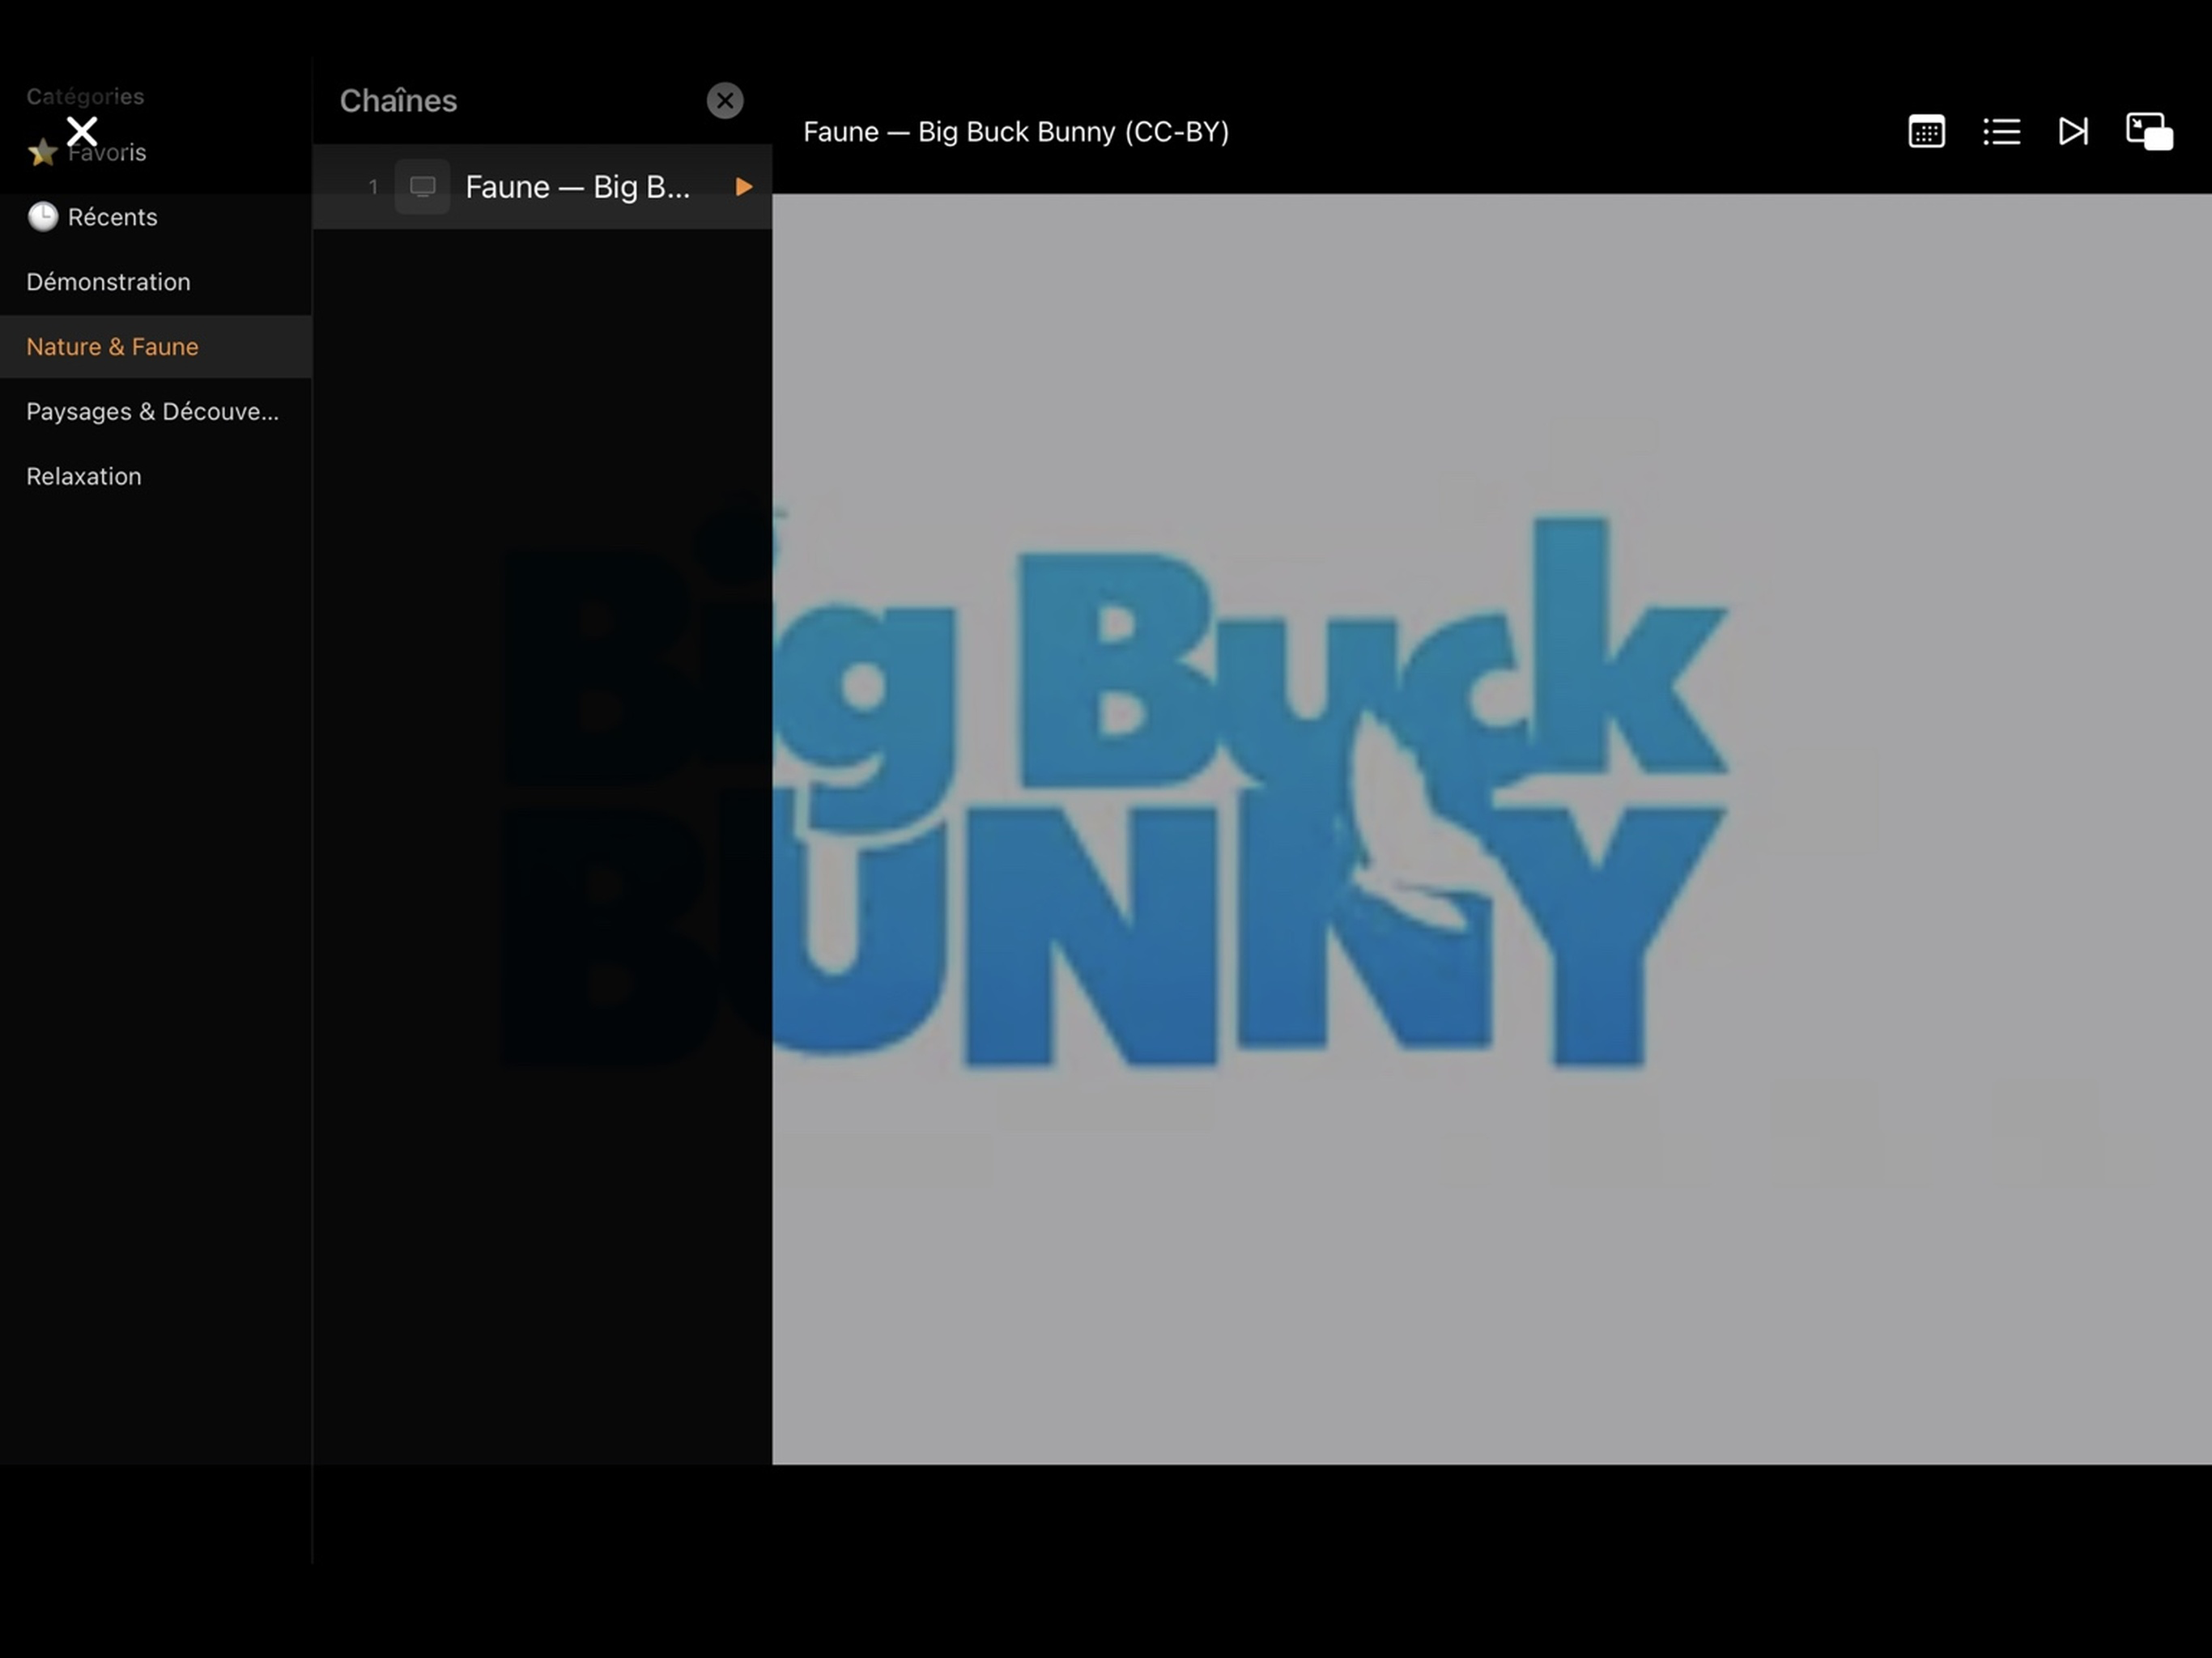The width and height of the screenshot is (2212, 1658).
Task: Click the title Faune — Big Buck Bunny (CC-BY)
Action: tap(1016, 132)
